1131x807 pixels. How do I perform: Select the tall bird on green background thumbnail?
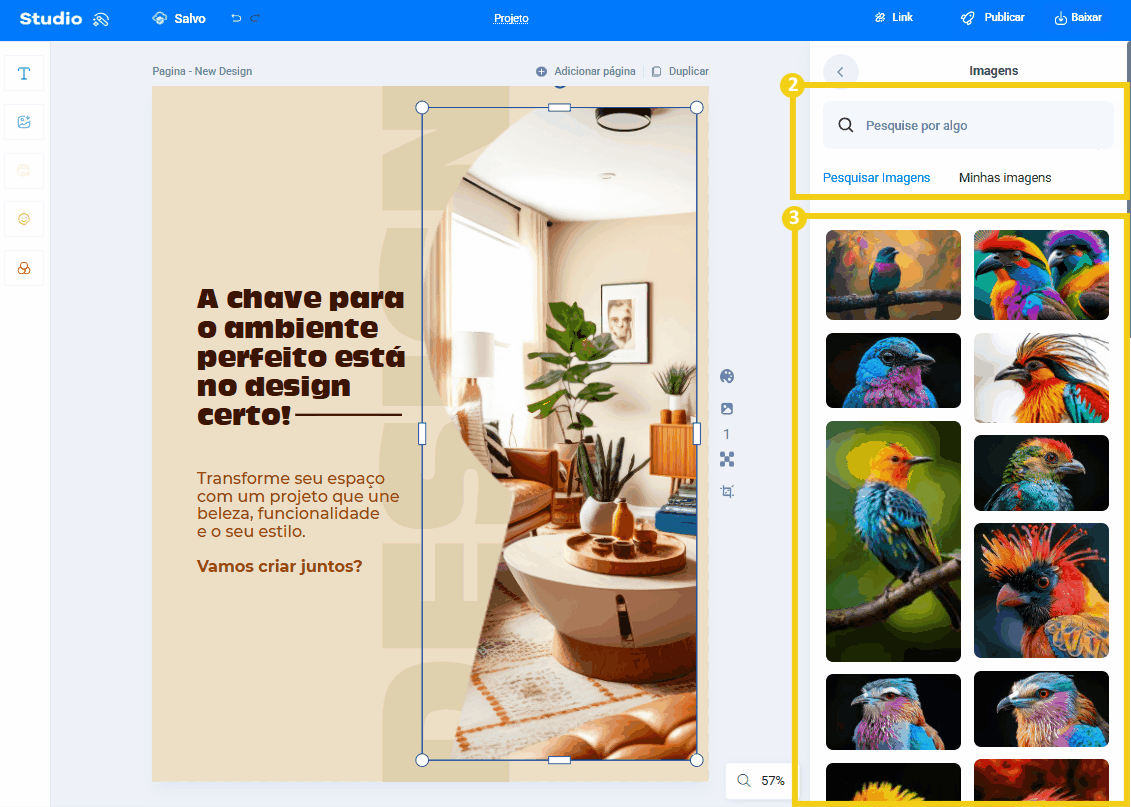[x=893, y=542]
